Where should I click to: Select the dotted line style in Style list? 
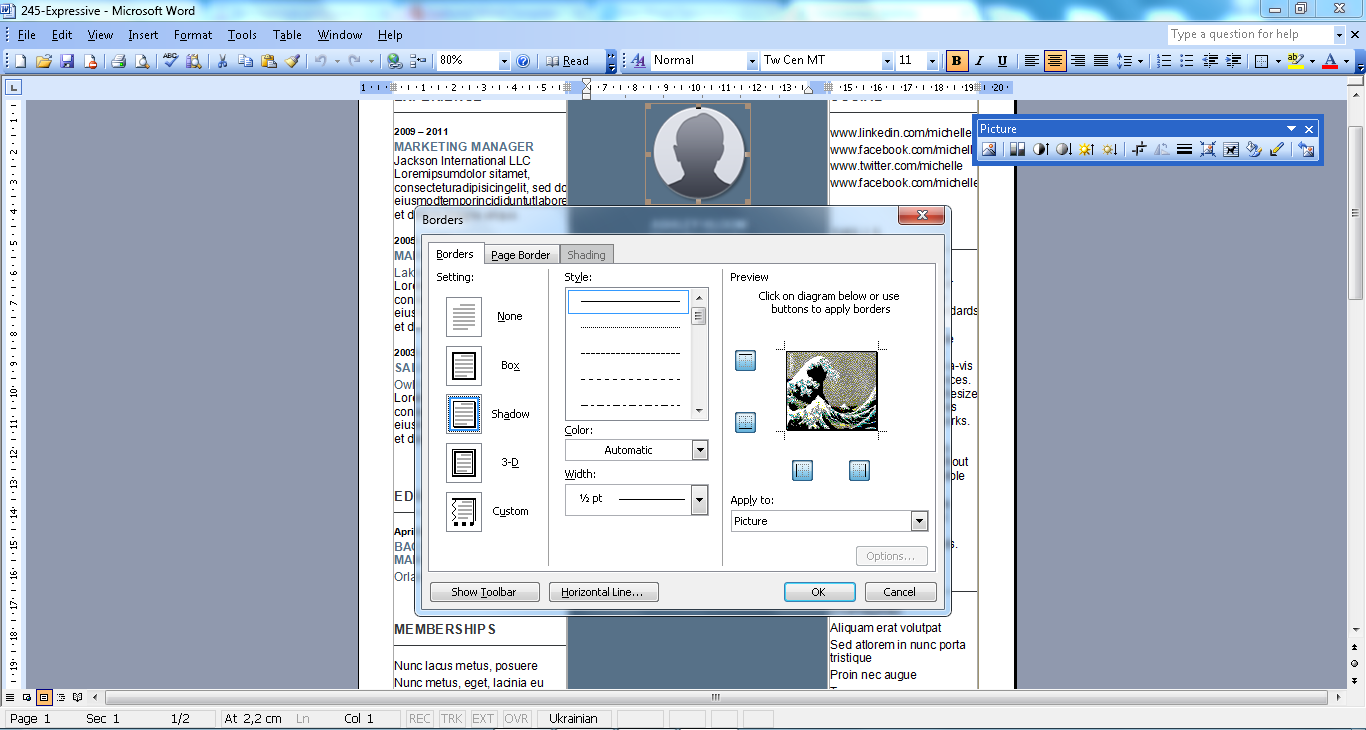pyautogui.click(x=629, y=327)
